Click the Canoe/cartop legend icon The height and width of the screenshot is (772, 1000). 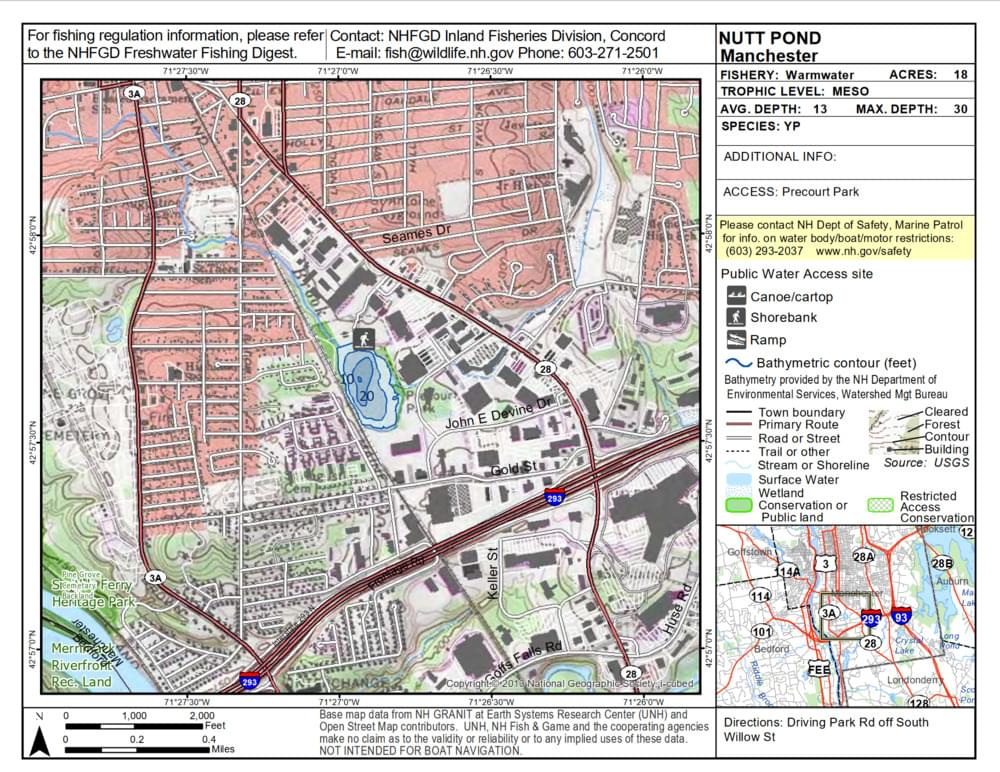coord(735,296)
